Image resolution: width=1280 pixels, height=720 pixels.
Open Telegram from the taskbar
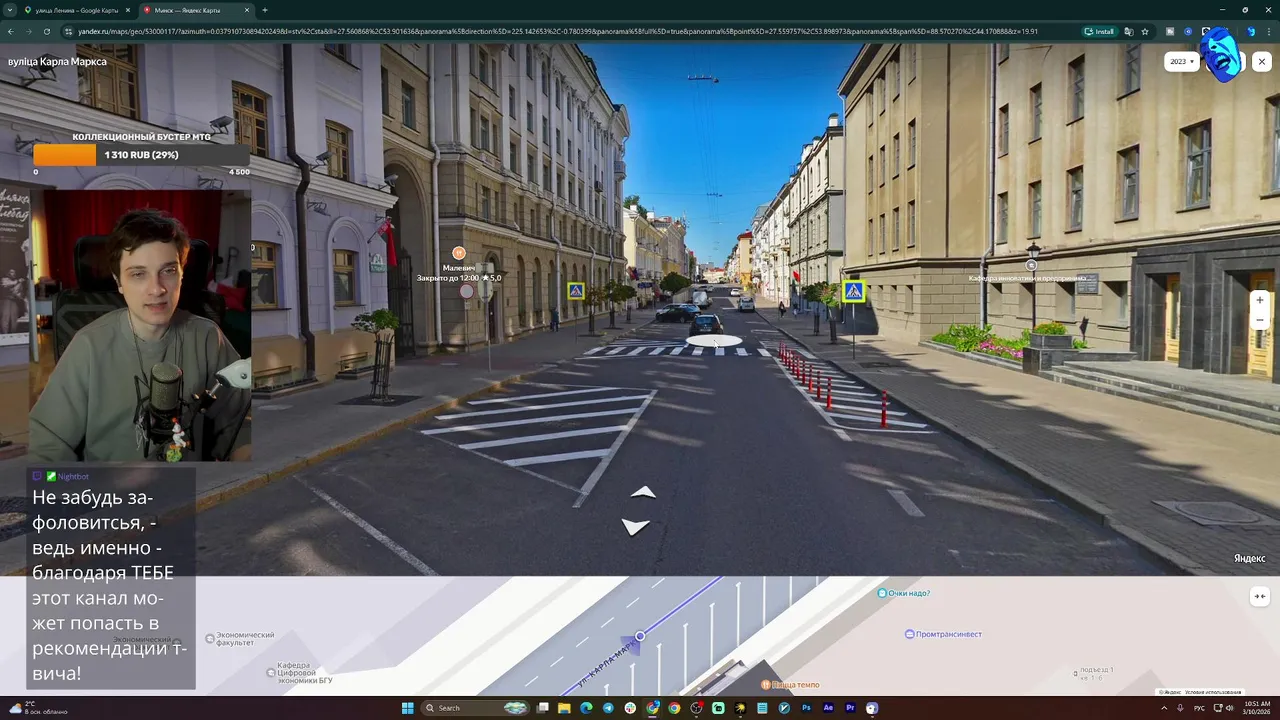point(608,708)
